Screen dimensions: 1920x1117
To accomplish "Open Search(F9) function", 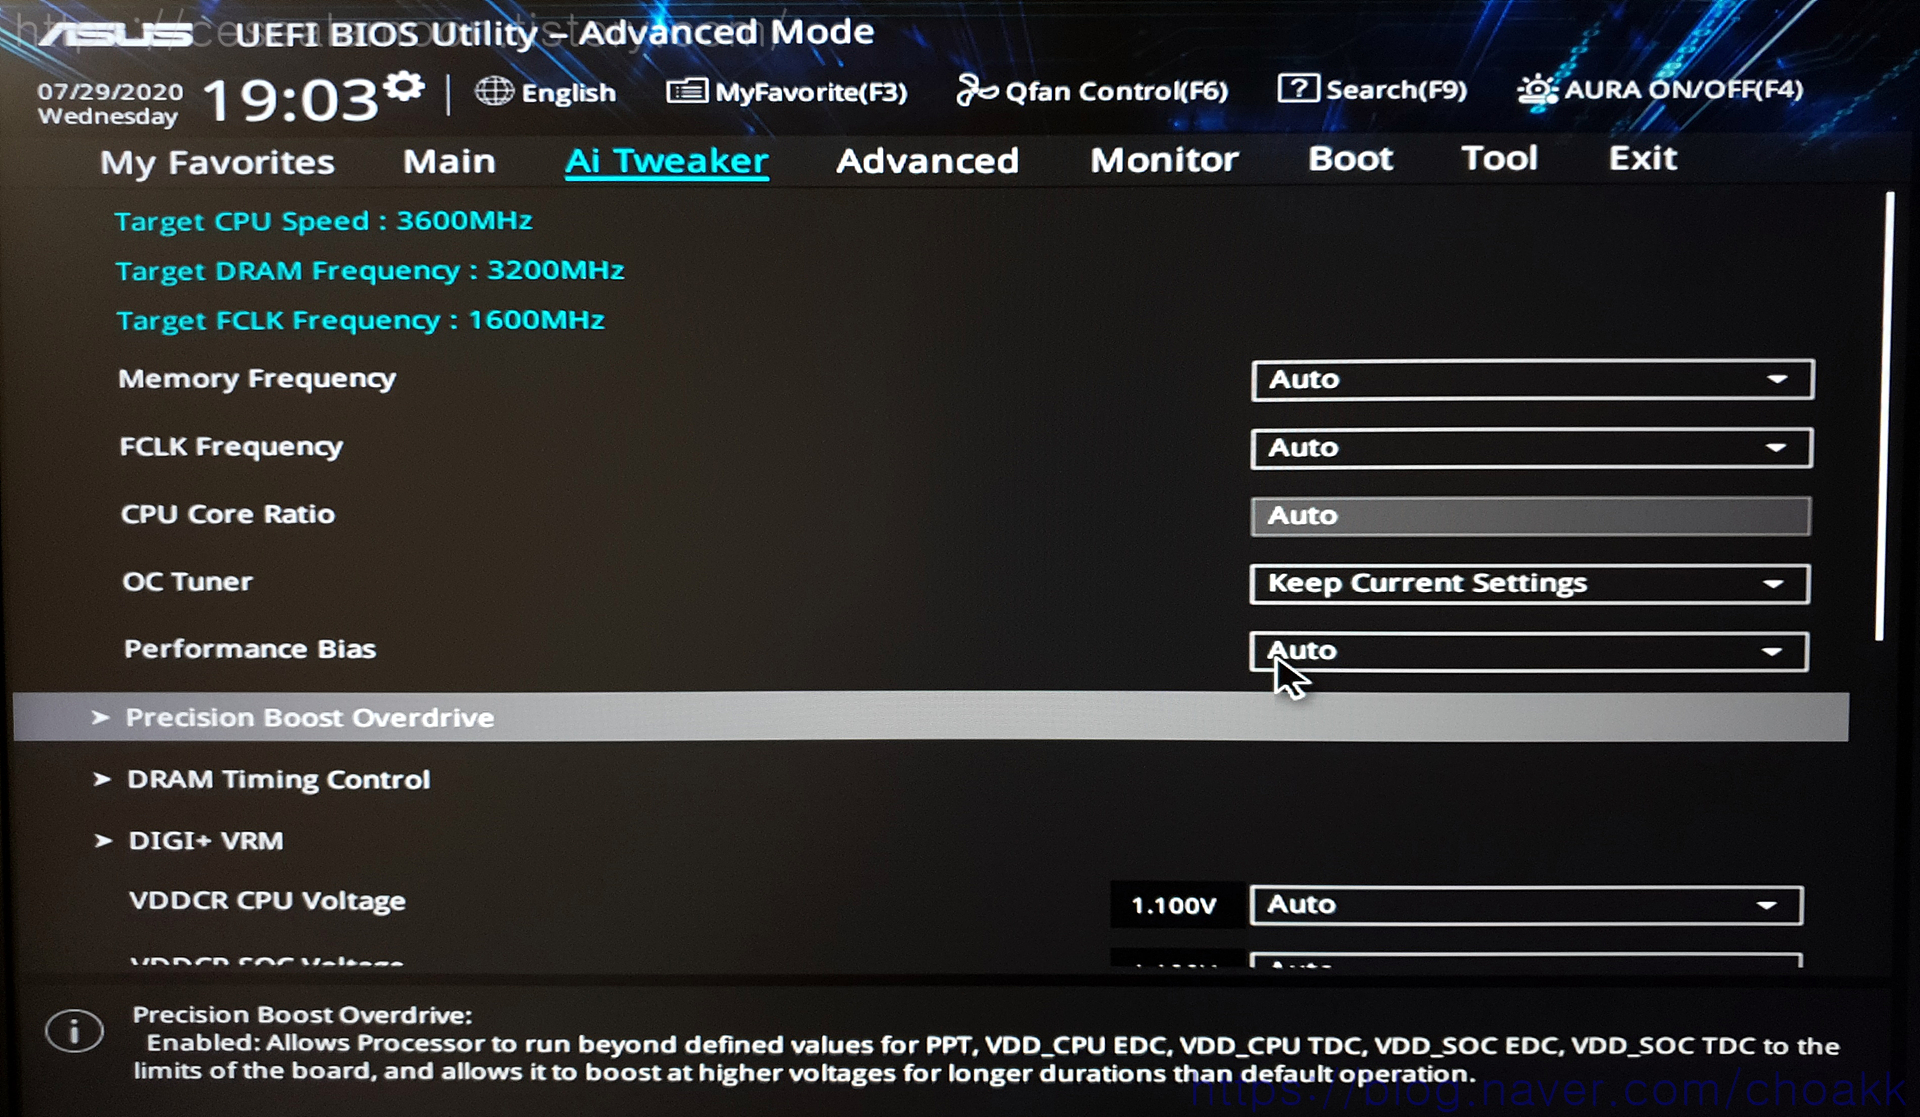I will click(x=1396, y=90).
